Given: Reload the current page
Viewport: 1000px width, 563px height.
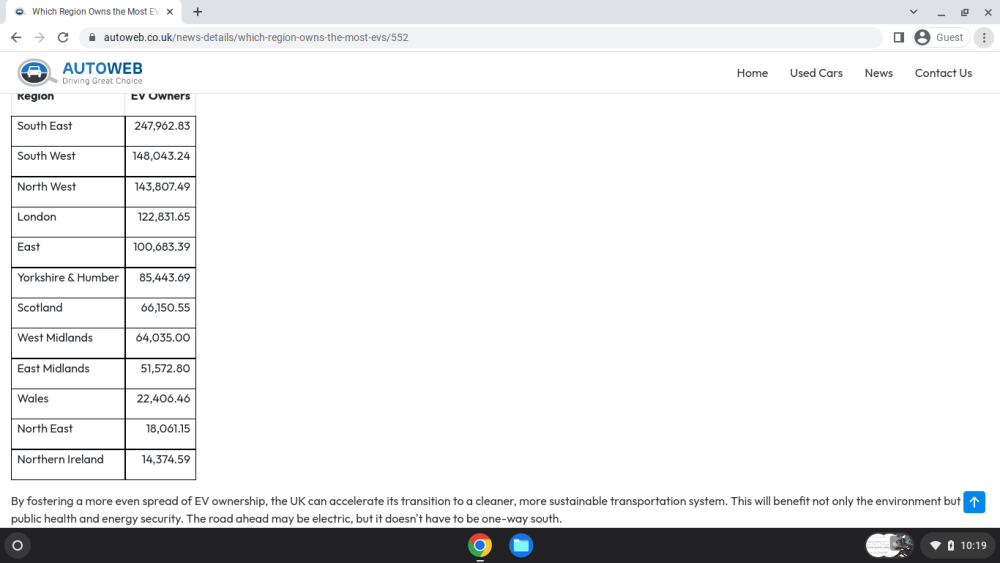Looking at the screenshot, I should [62, 38].
